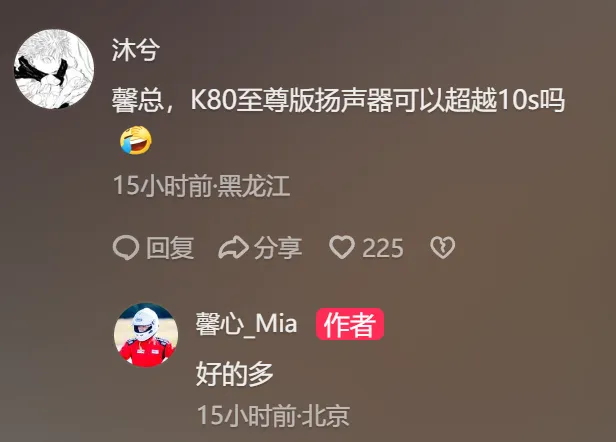This screenshot has width=616, height=442.
Task: Click 馨总 at the comment start
Action: 138,100
